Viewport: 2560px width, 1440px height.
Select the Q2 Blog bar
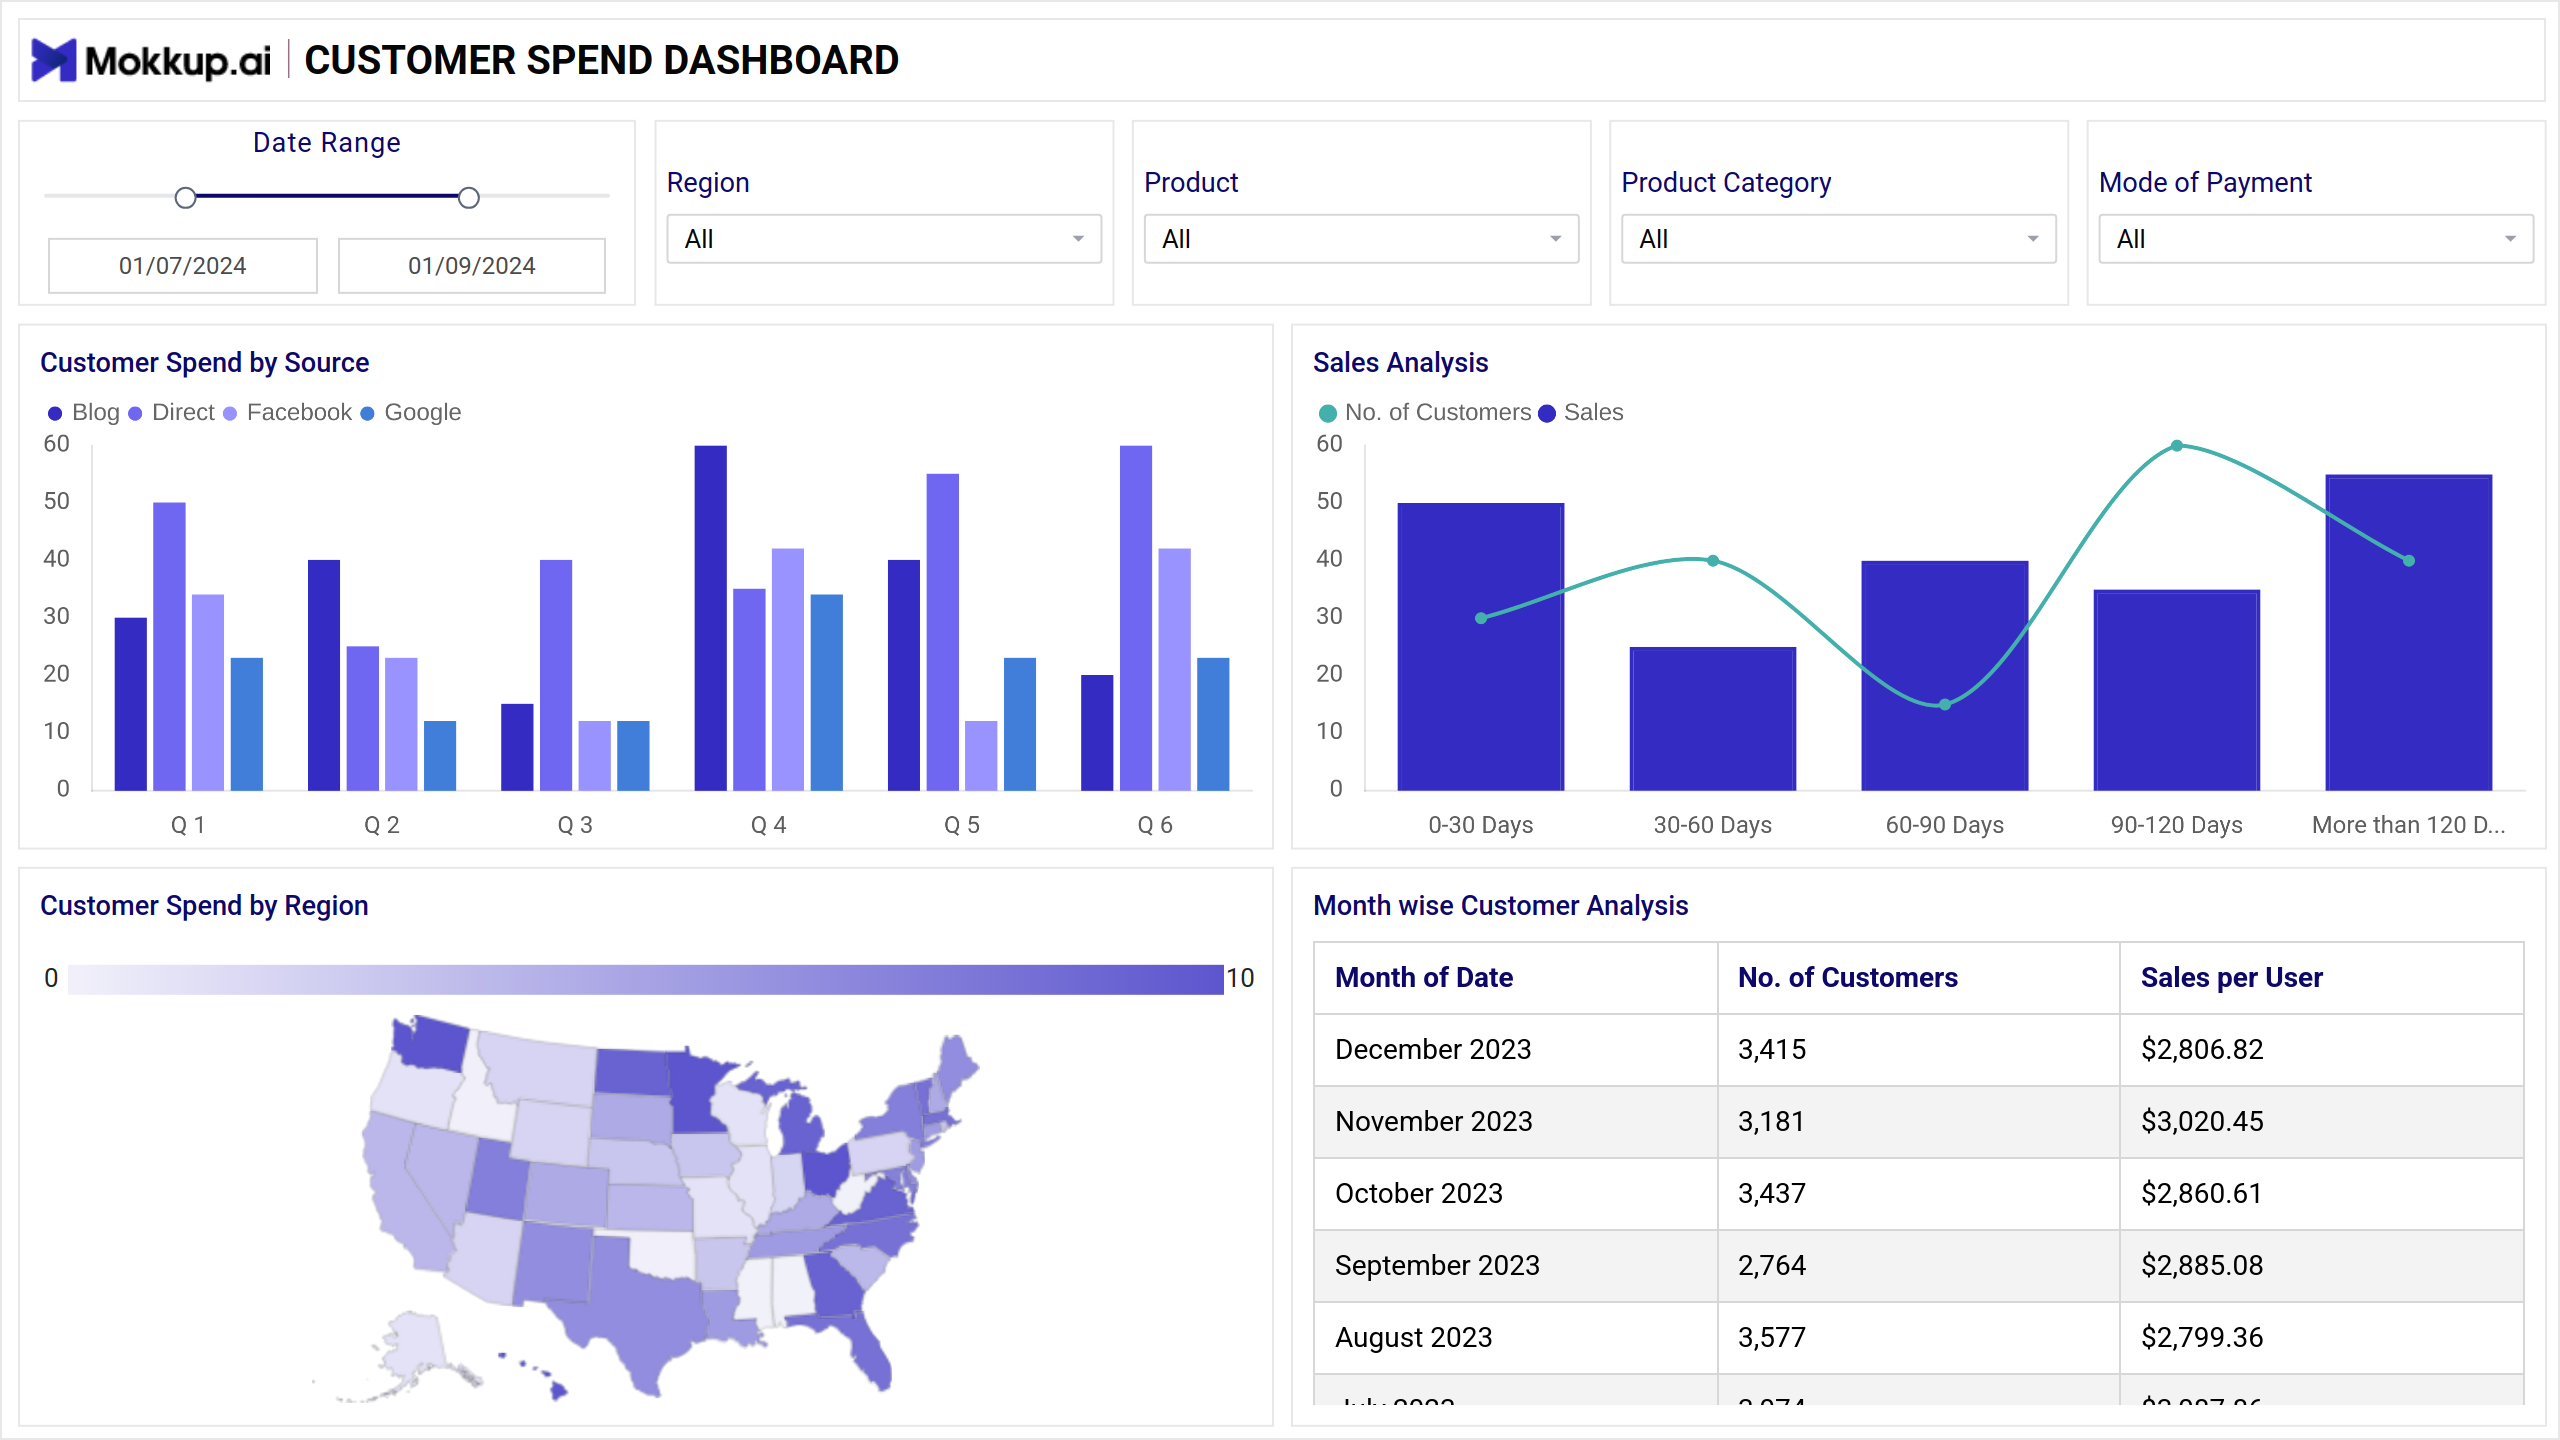324,675
